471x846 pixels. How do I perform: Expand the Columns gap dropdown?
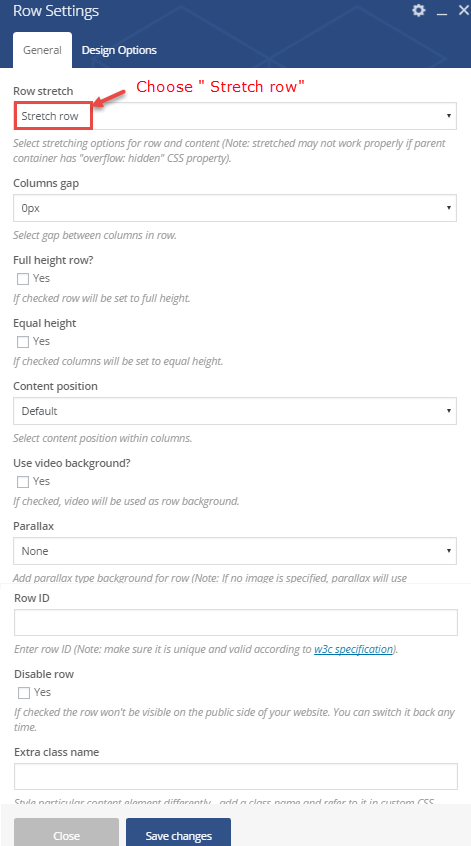click(x=235, y=208)
